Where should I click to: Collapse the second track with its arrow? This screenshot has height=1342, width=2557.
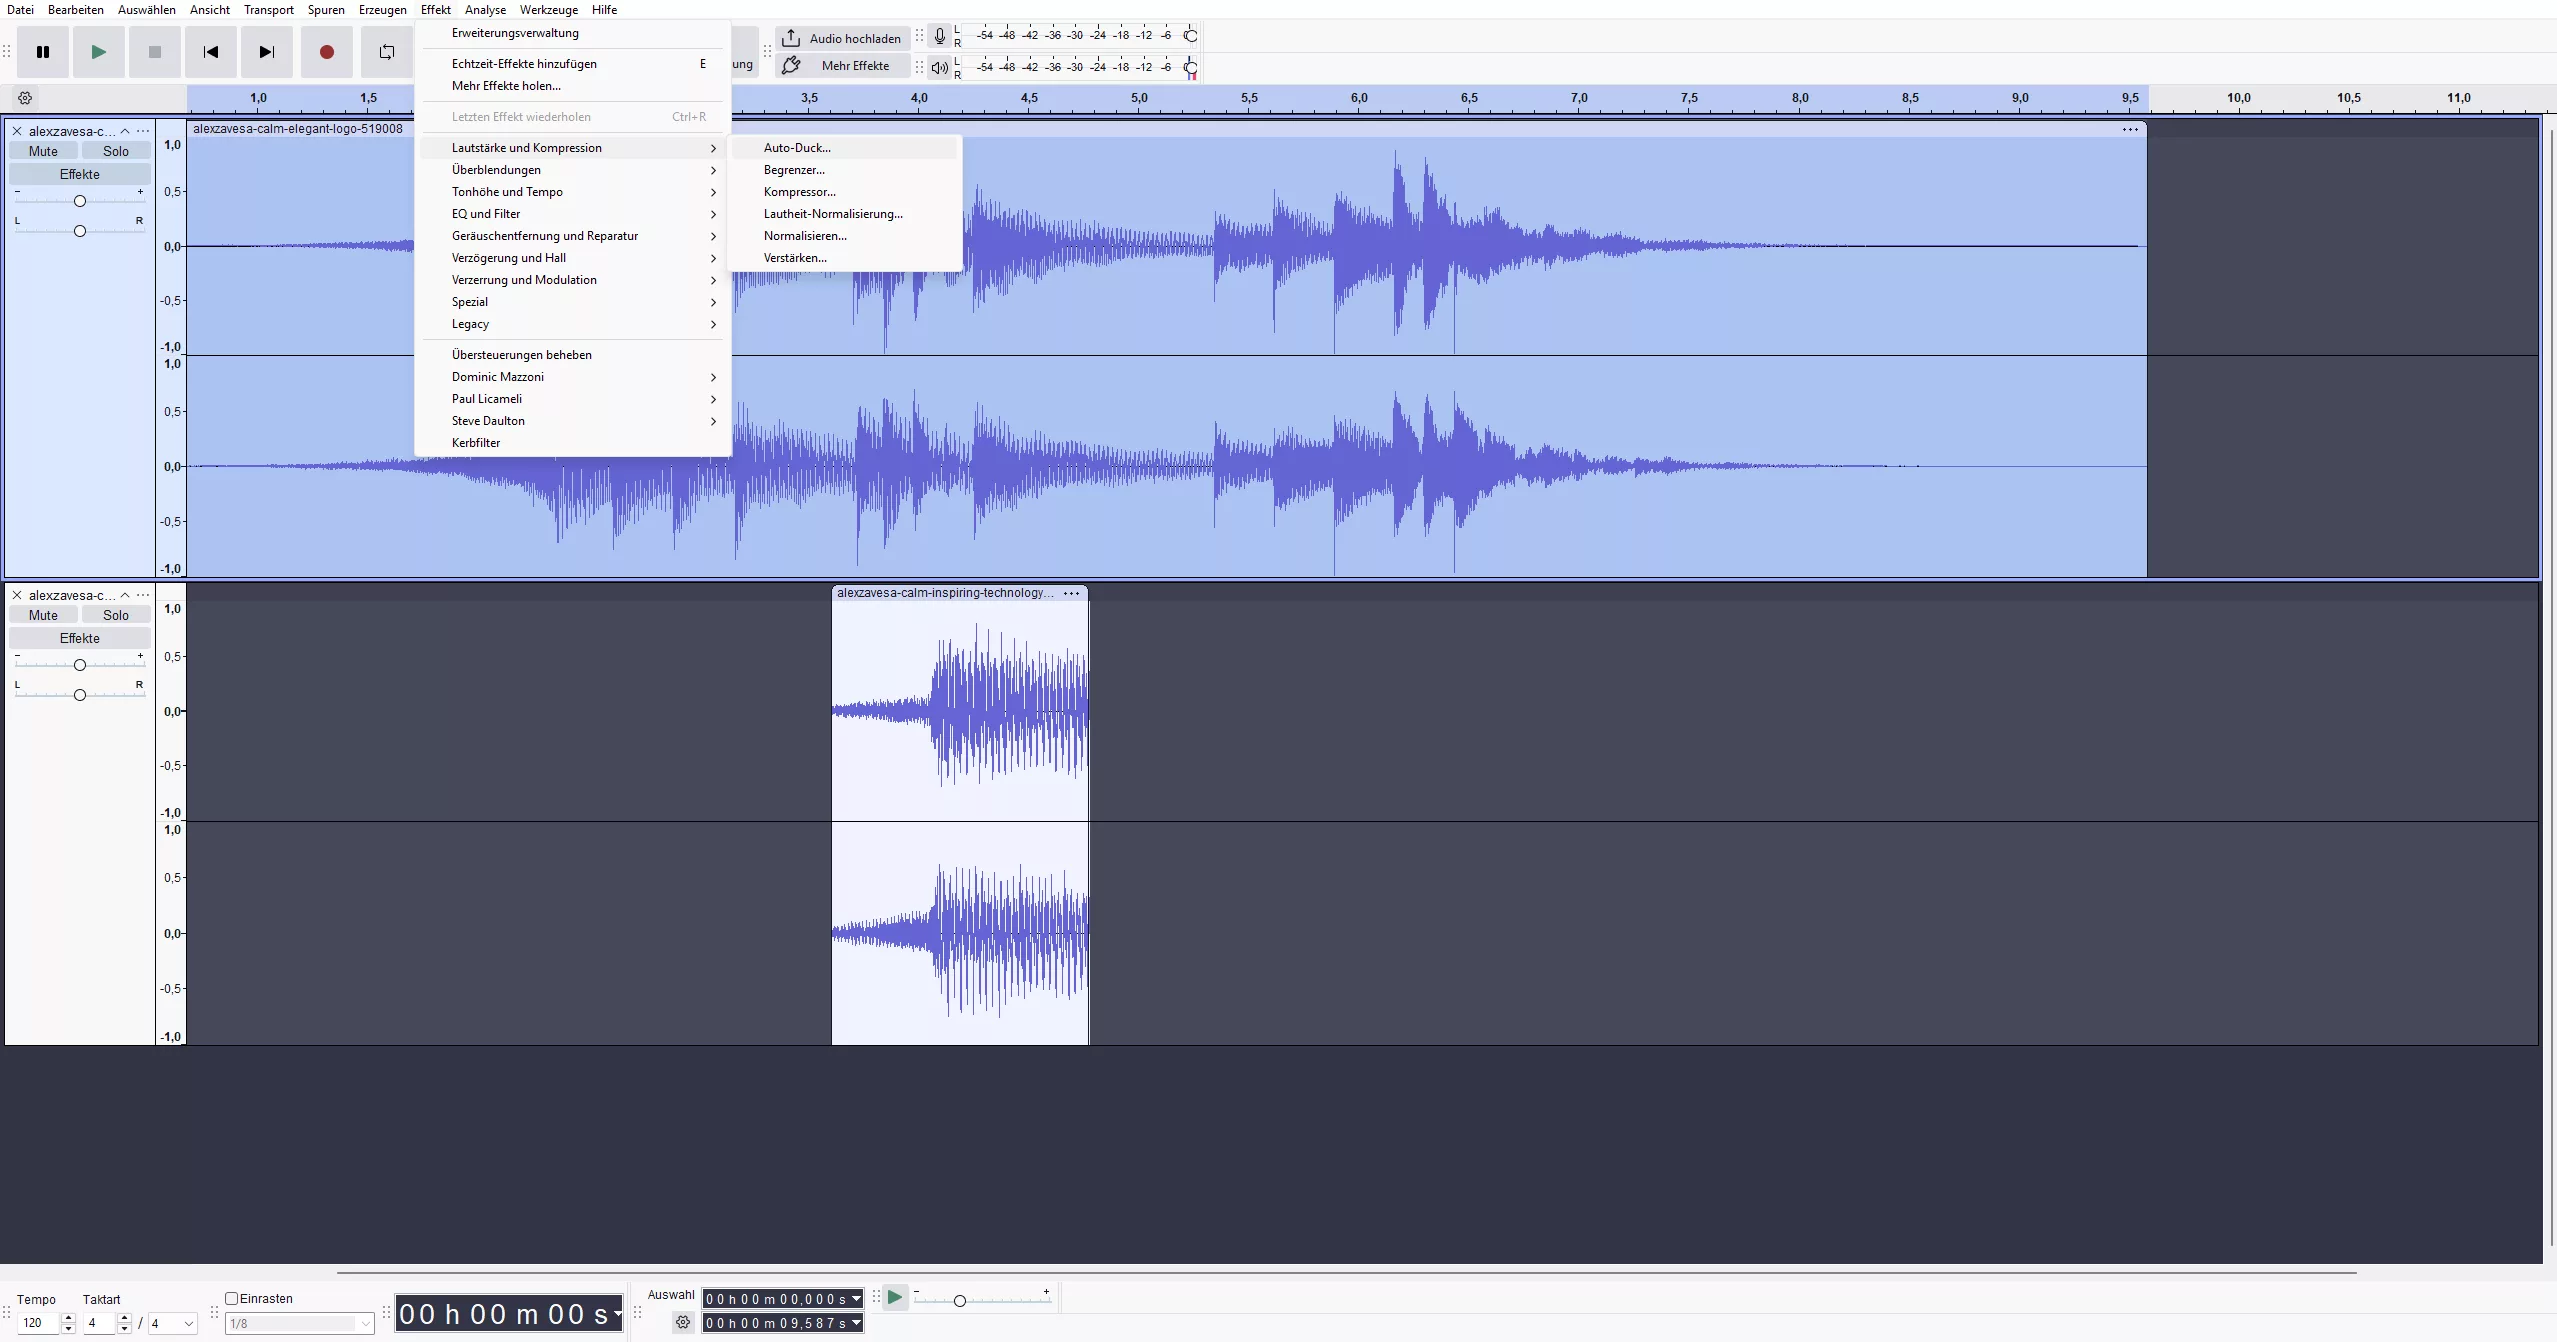click(125, 595)
